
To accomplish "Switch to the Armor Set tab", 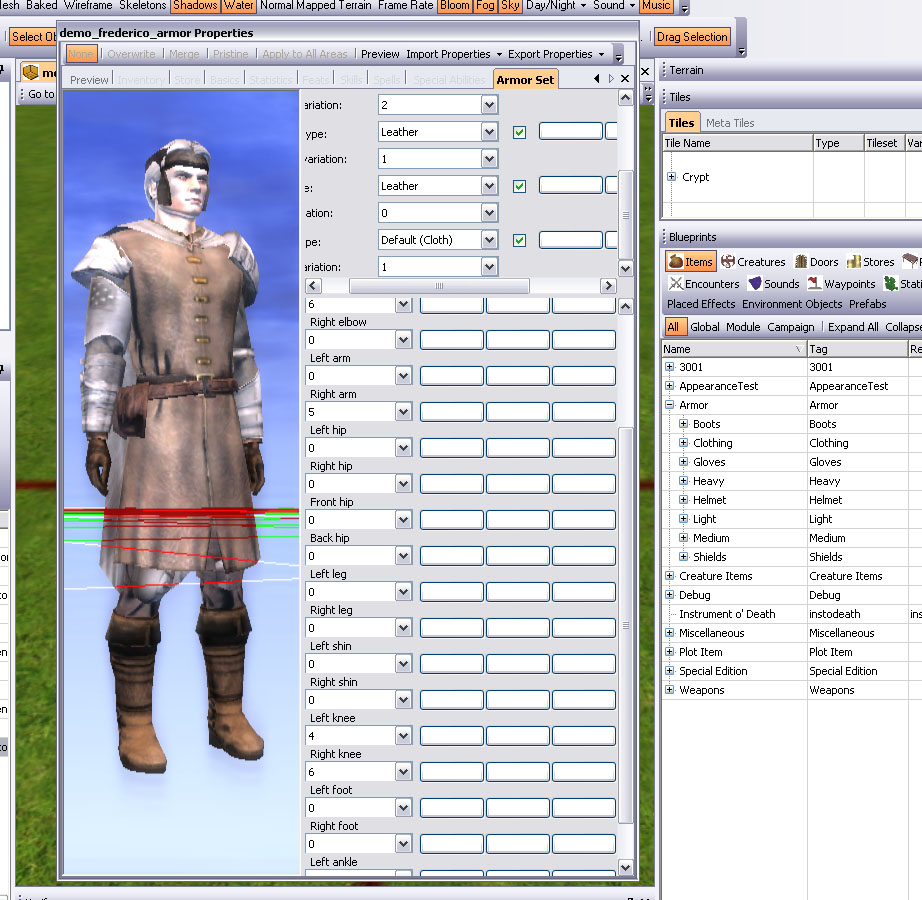I will point(525,79).
